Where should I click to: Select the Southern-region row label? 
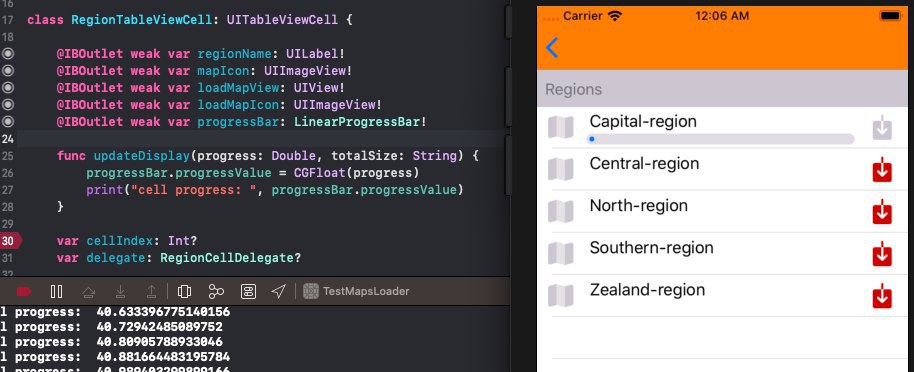[x=651, y=247]
